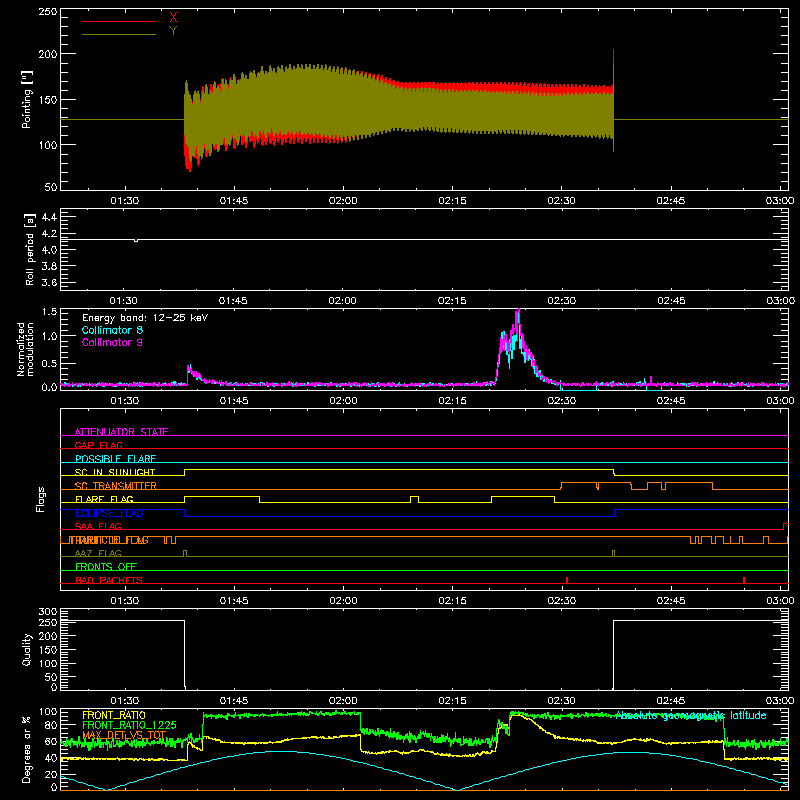
Task: Click the olive Y legend label
Action: tap(173, 31)
